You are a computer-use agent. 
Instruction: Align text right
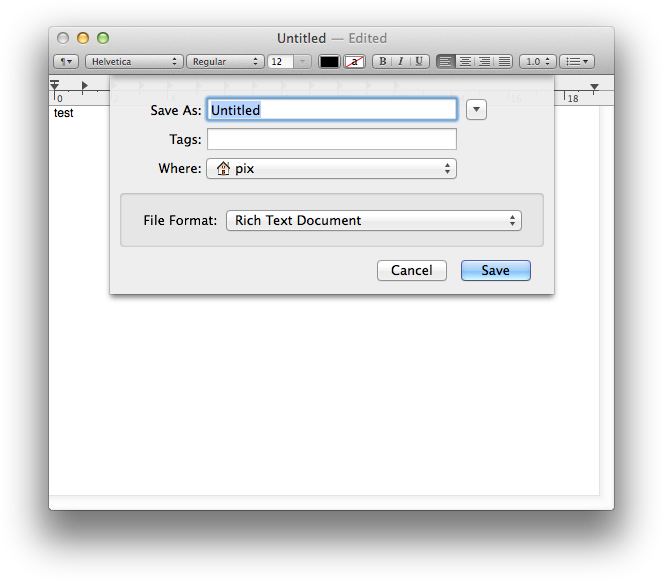(485, 62)
